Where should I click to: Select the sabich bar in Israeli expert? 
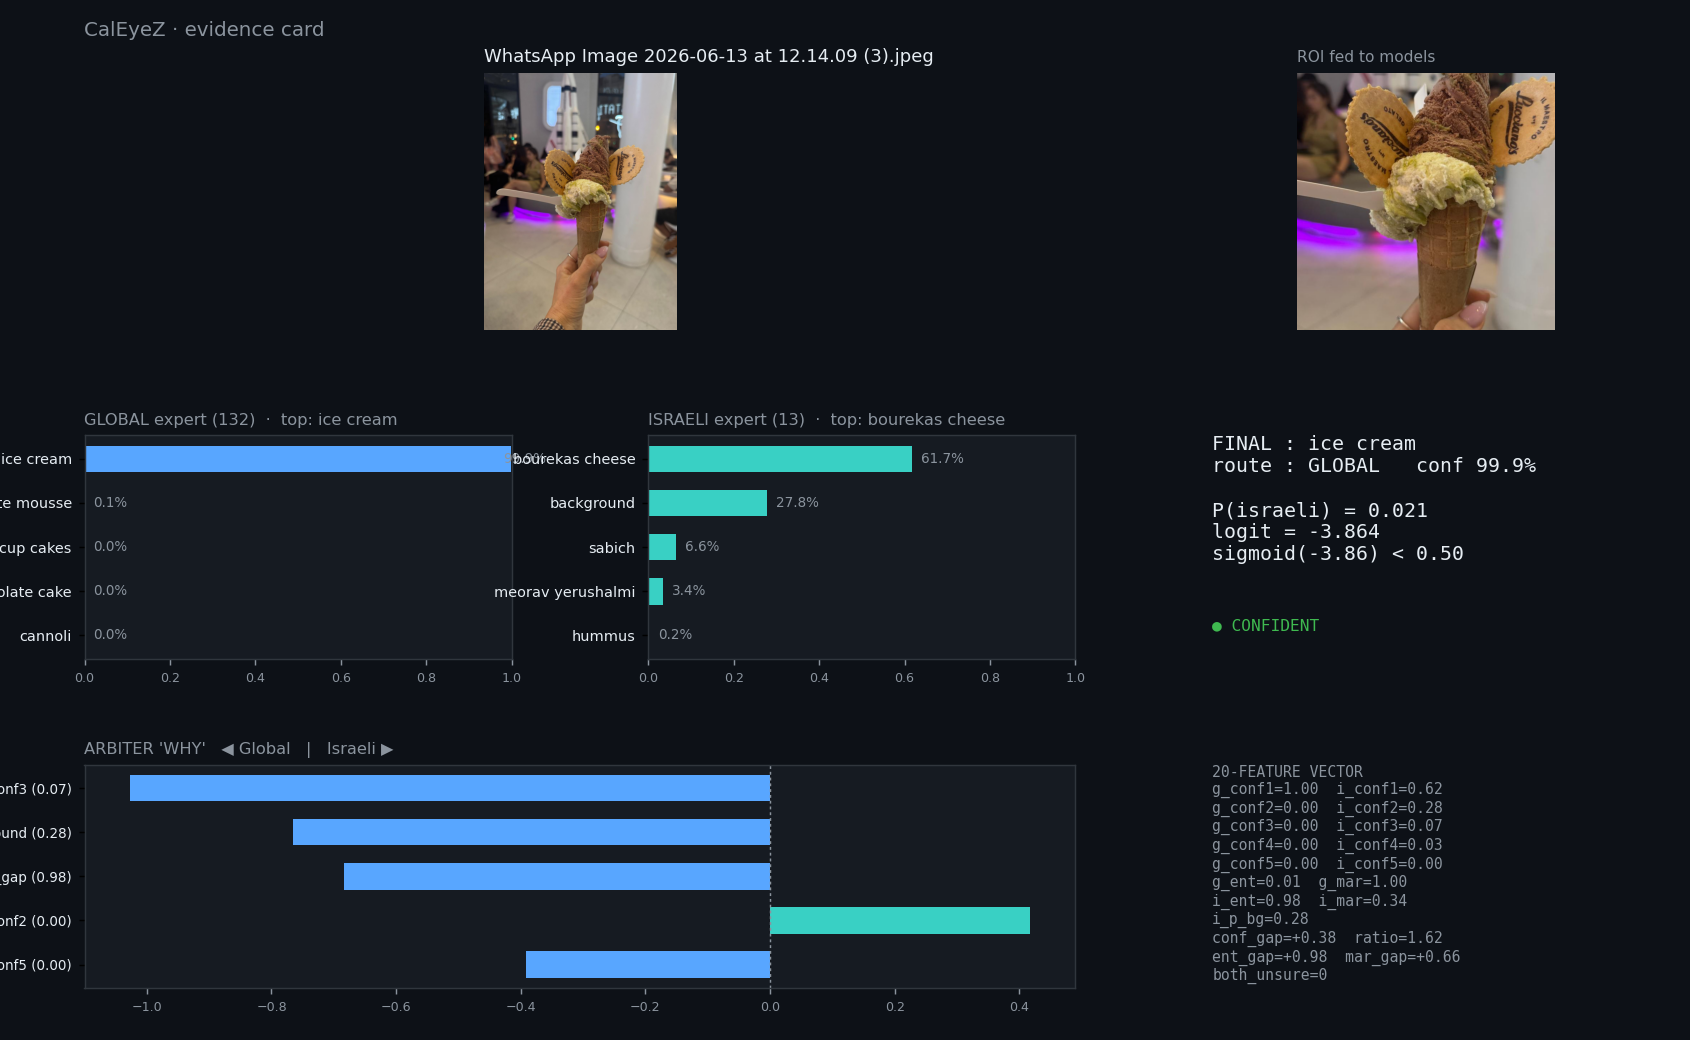pyautogui.click(x=662, y=547)
